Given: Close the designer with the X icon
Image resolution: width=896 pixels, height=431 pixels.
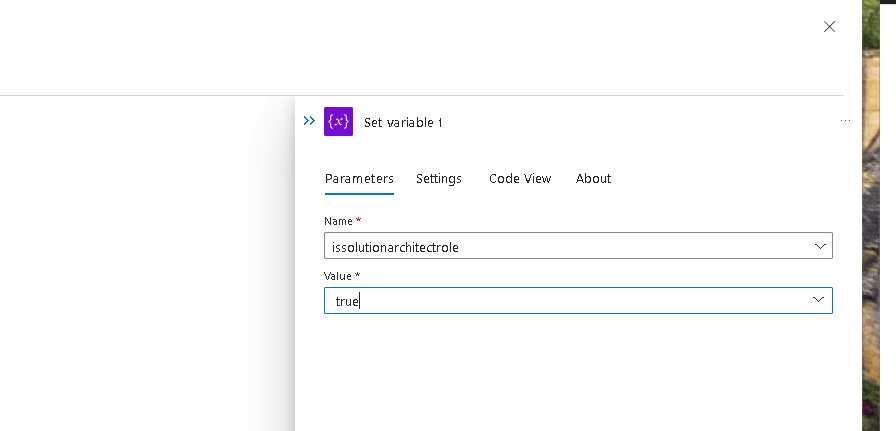Looking at the screenshot, I should pyautogui.click(x=829, y=26).
